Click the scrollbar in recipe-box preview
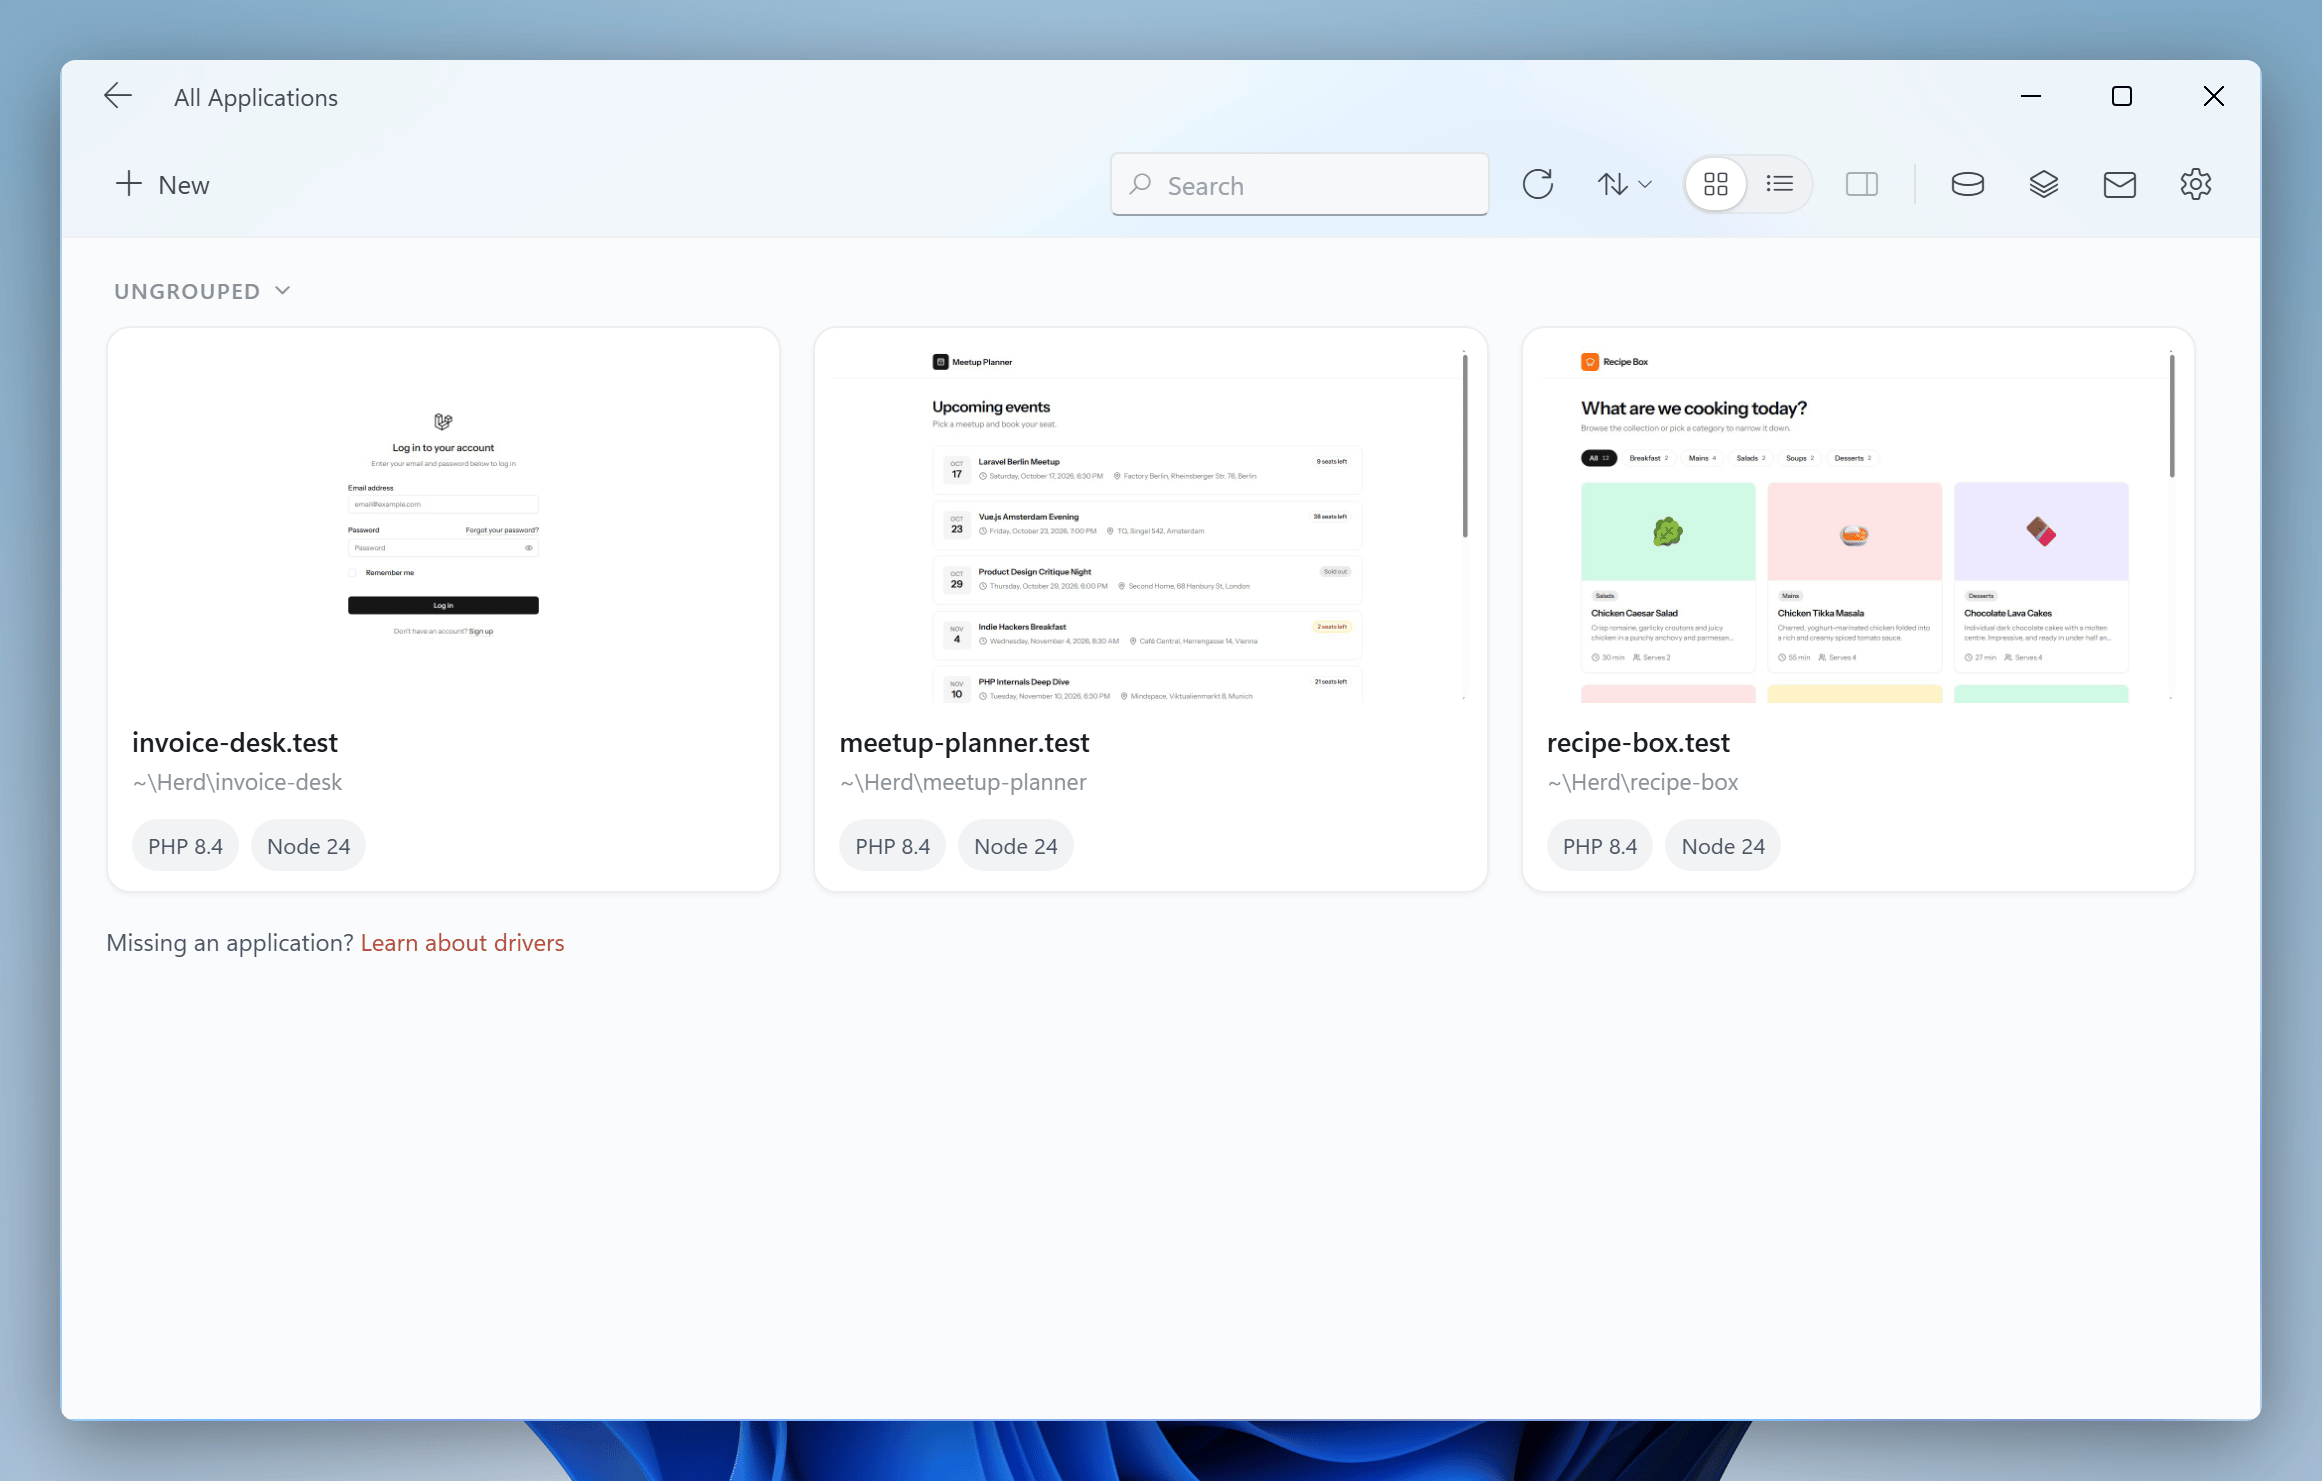 point(2171,416)
